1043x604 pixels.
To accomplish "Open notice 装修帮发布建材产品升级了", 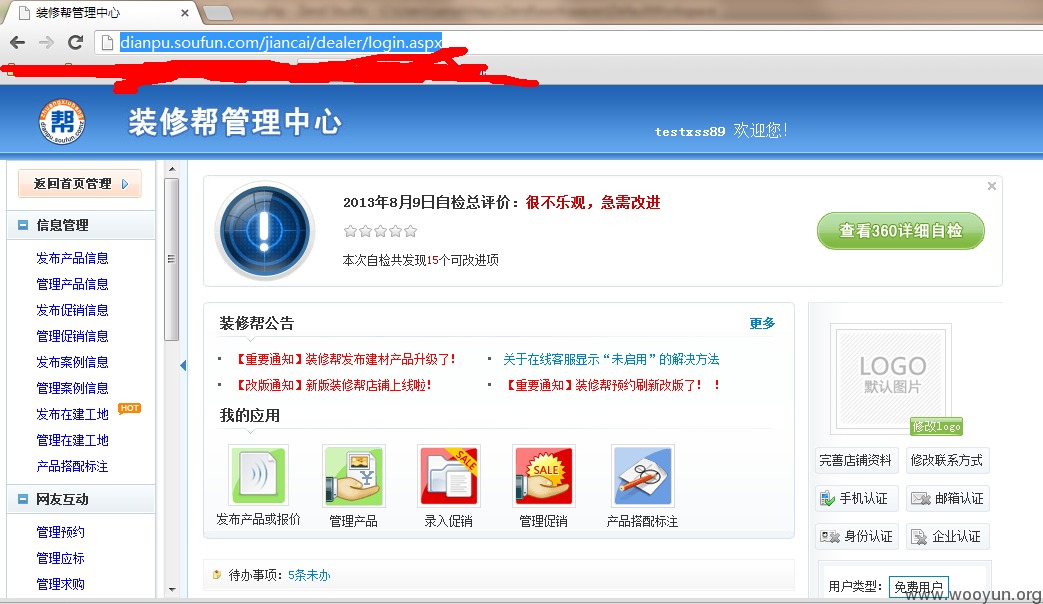I will click(345, 359).
